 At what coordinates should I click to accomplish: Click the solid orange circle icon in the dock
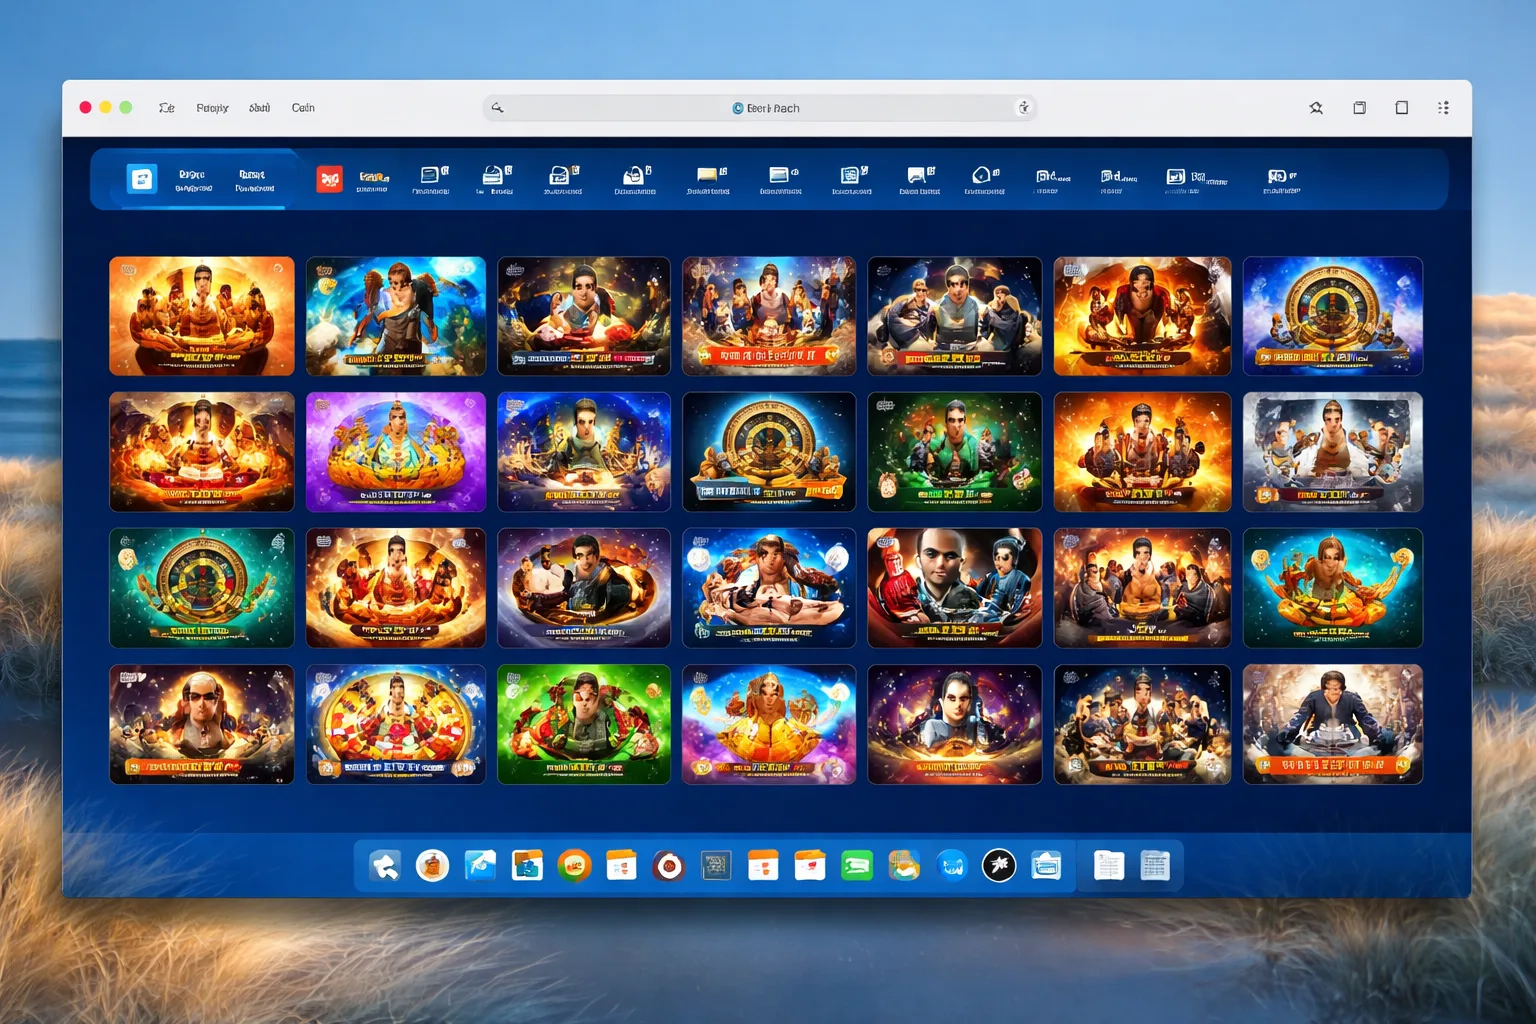click(575, 866)
